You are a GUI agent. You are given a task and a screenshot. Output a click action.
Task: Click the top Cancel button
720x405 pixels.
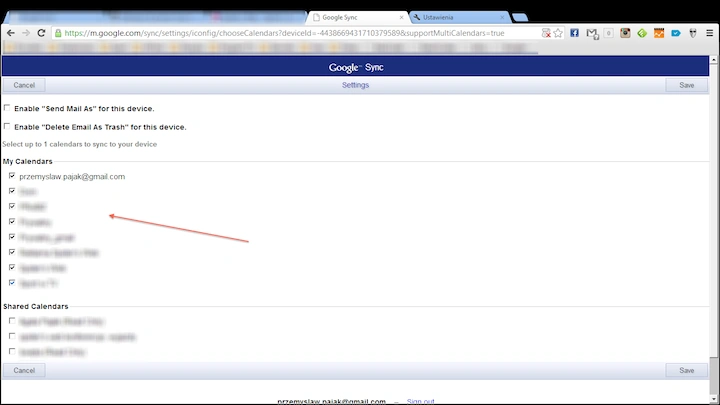pos(24,85)
